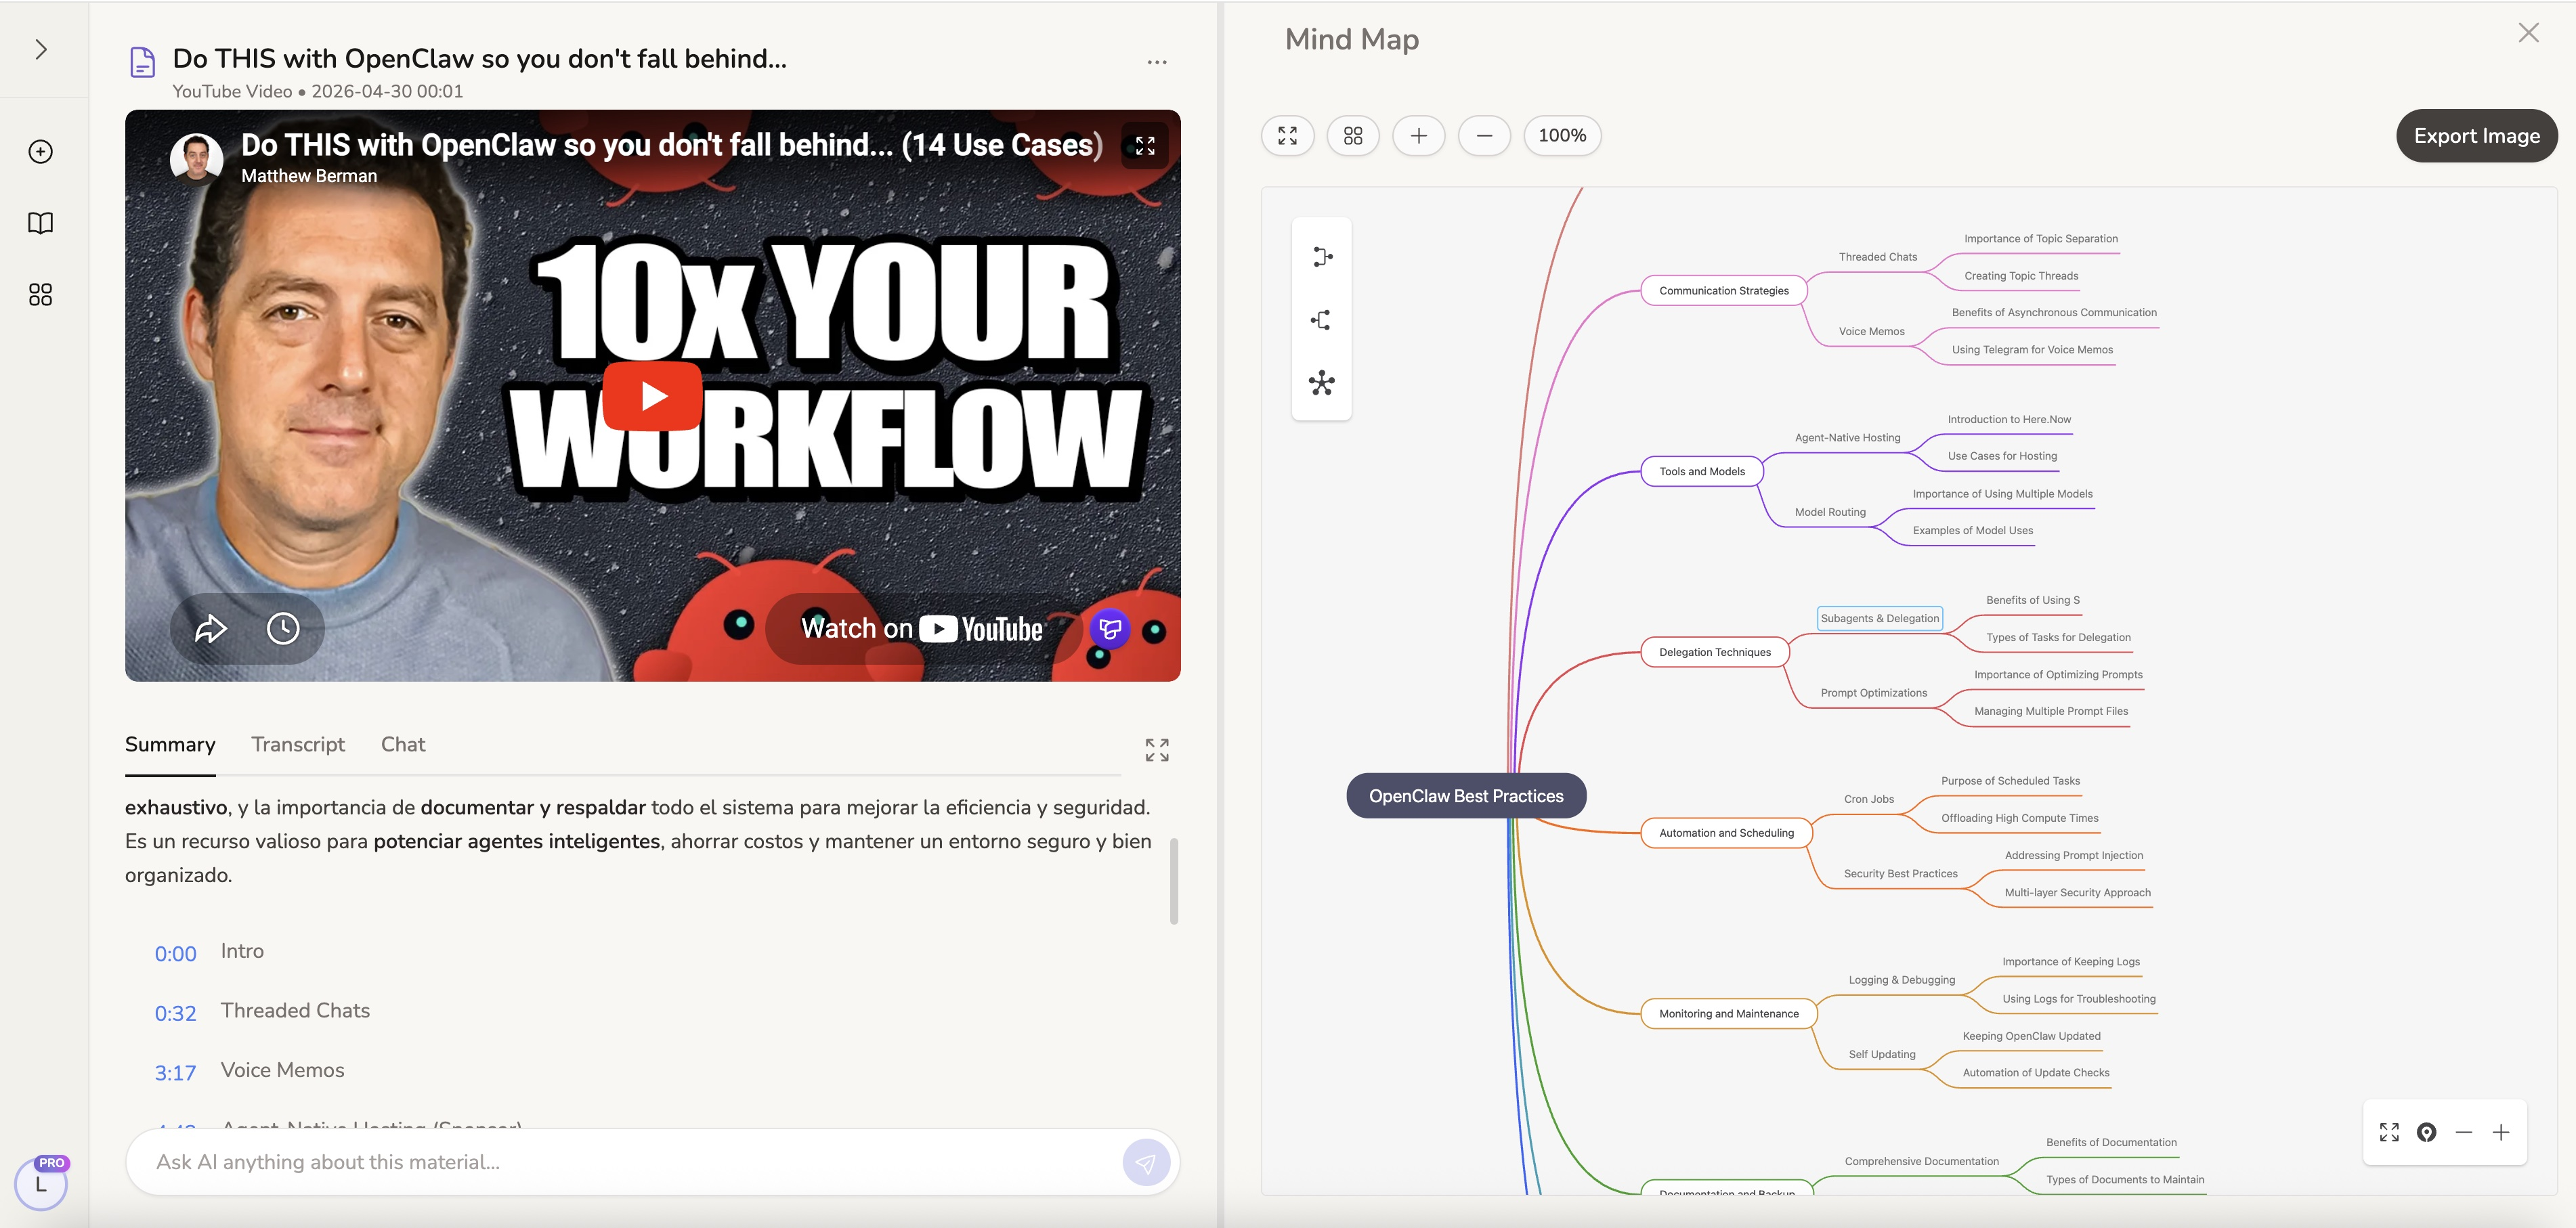Image resolution: width=2576 pixels, height=1228 pixels.
Task: Select the right-branching mind map layout icon
Action: click(x=1322, y=257)
